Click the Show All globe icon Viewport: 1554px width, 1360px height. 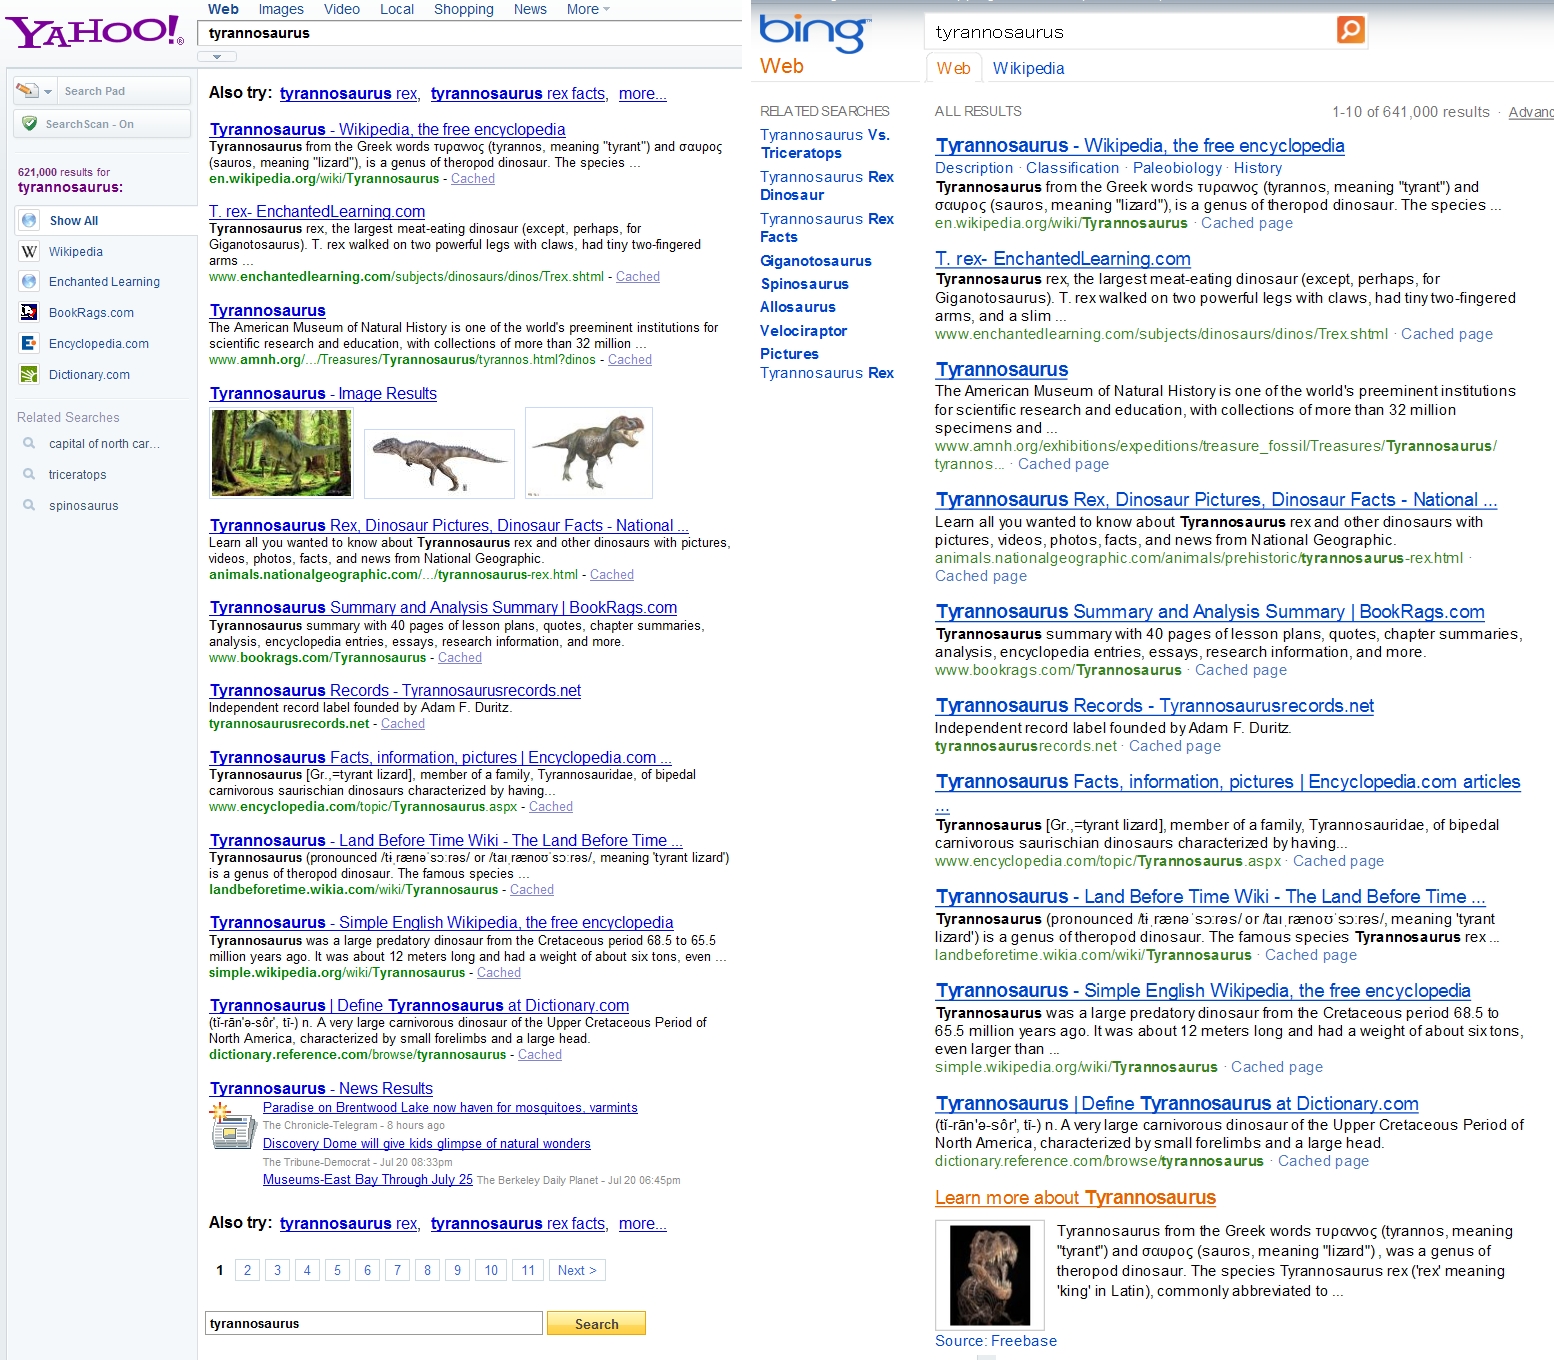29,221
